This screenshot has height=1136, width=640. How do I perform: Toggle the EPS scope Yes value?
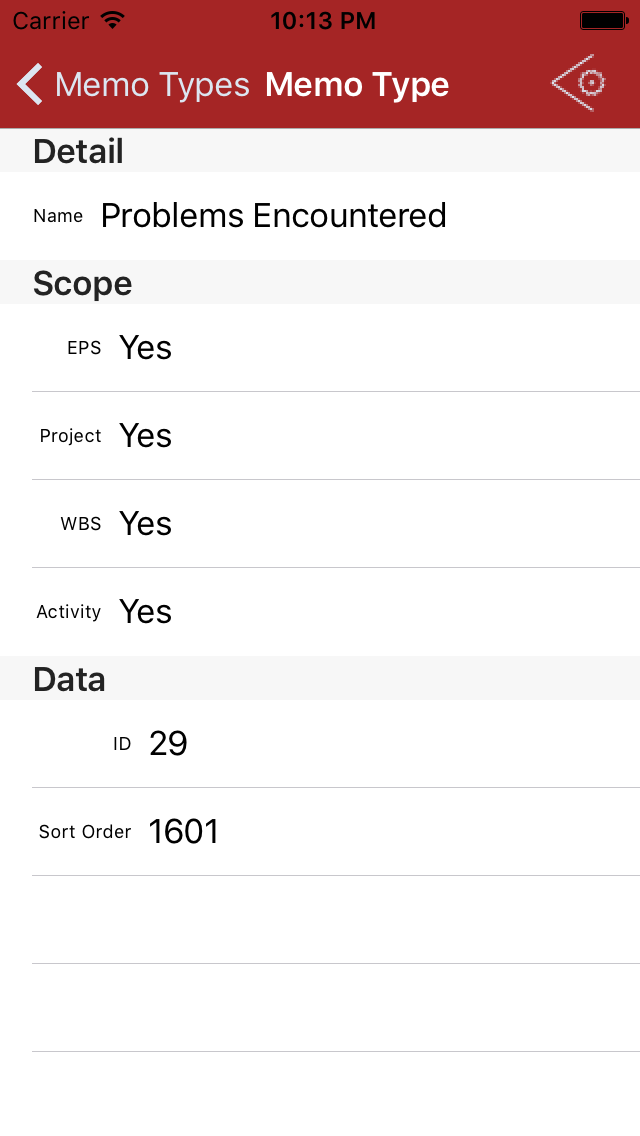tap(146, 348)
